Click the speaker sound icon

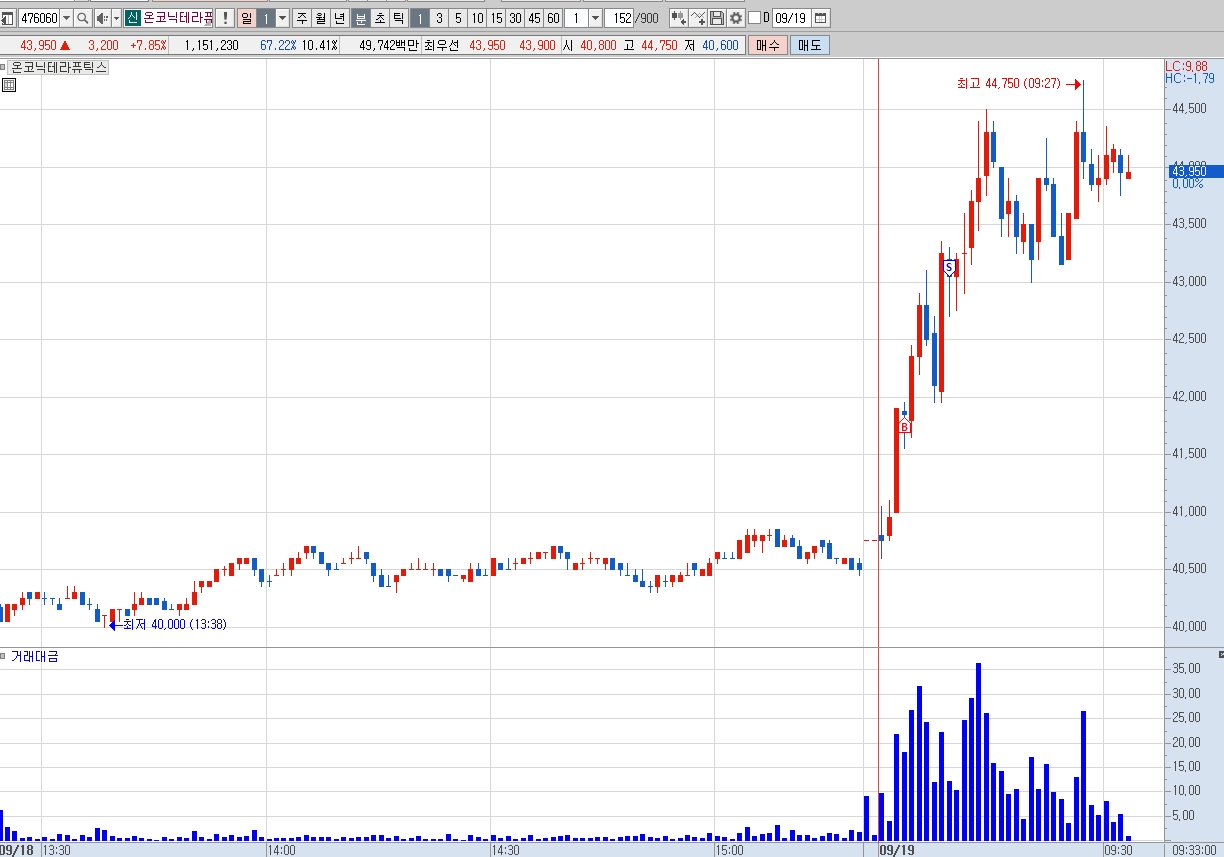pyautogui.click(x=101, y=18)
